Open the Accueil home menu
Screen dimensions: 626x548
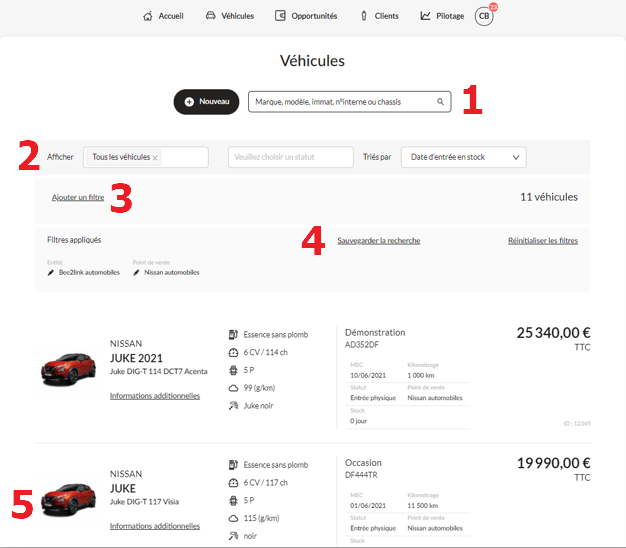tap(163, 16)
